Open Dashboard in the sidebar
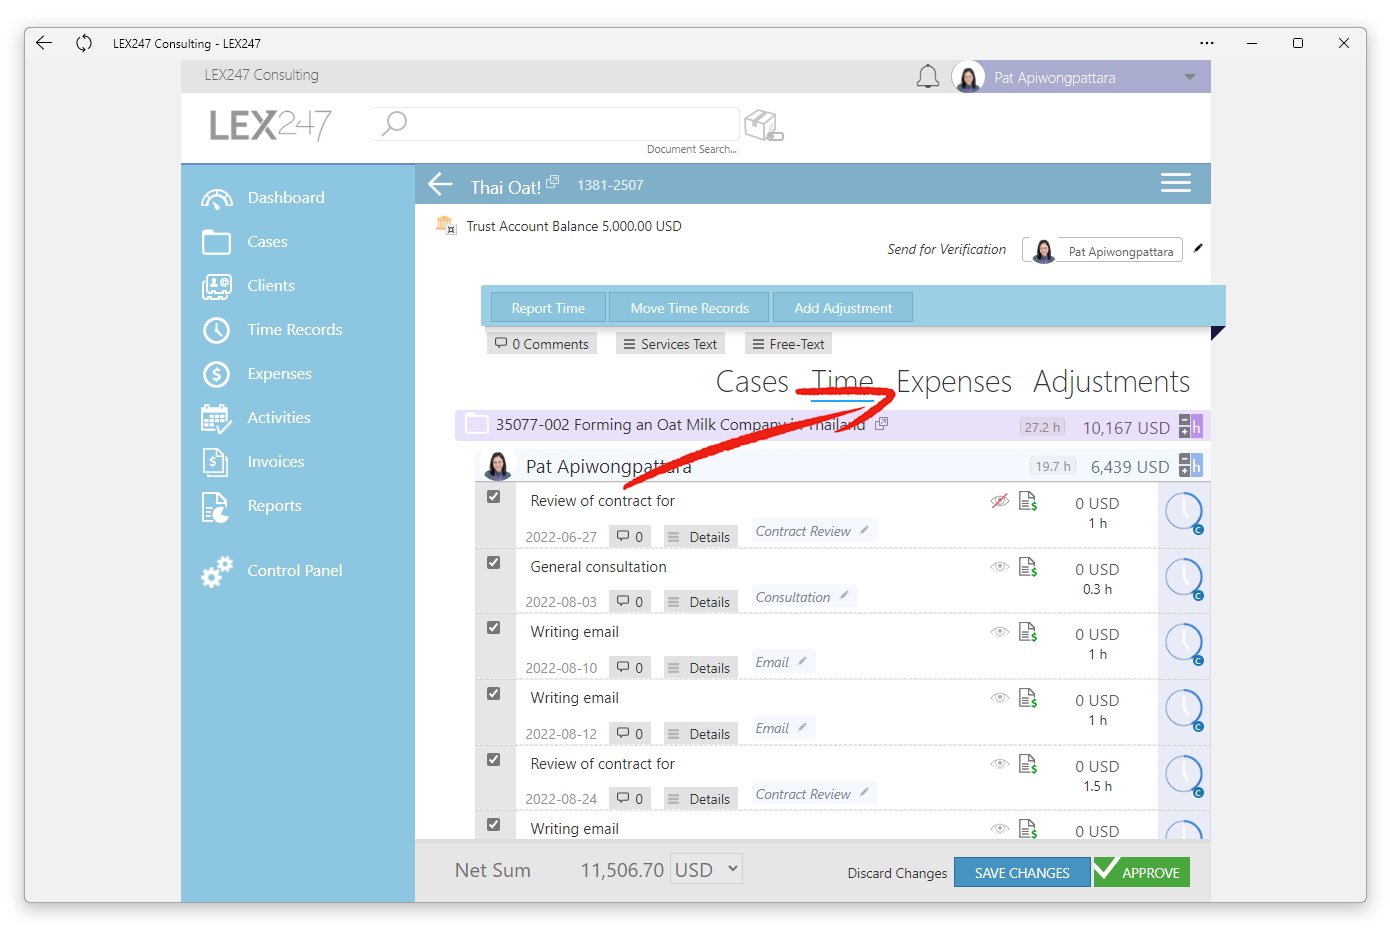The height and width of the screenshot is (930, 1390). click(286, 197)
